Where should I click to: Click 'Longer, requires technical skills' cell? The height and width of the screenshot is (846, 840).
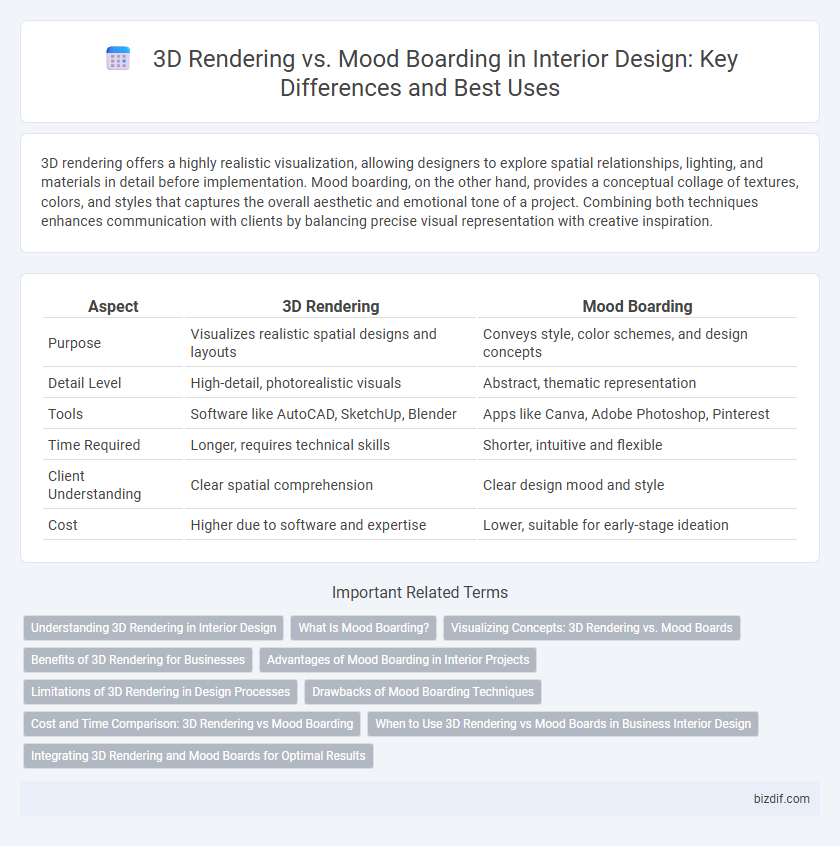330,445
